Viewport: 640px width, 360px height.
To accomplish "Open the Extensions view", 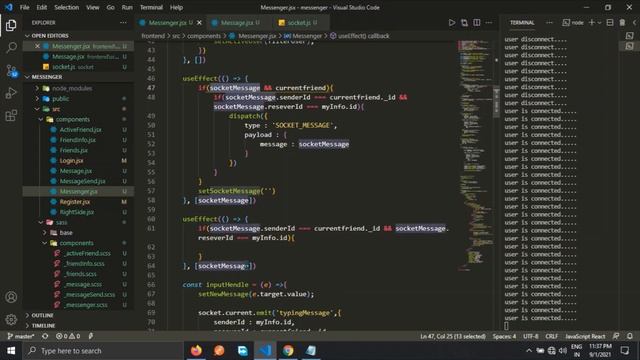I will click(11, 116).
